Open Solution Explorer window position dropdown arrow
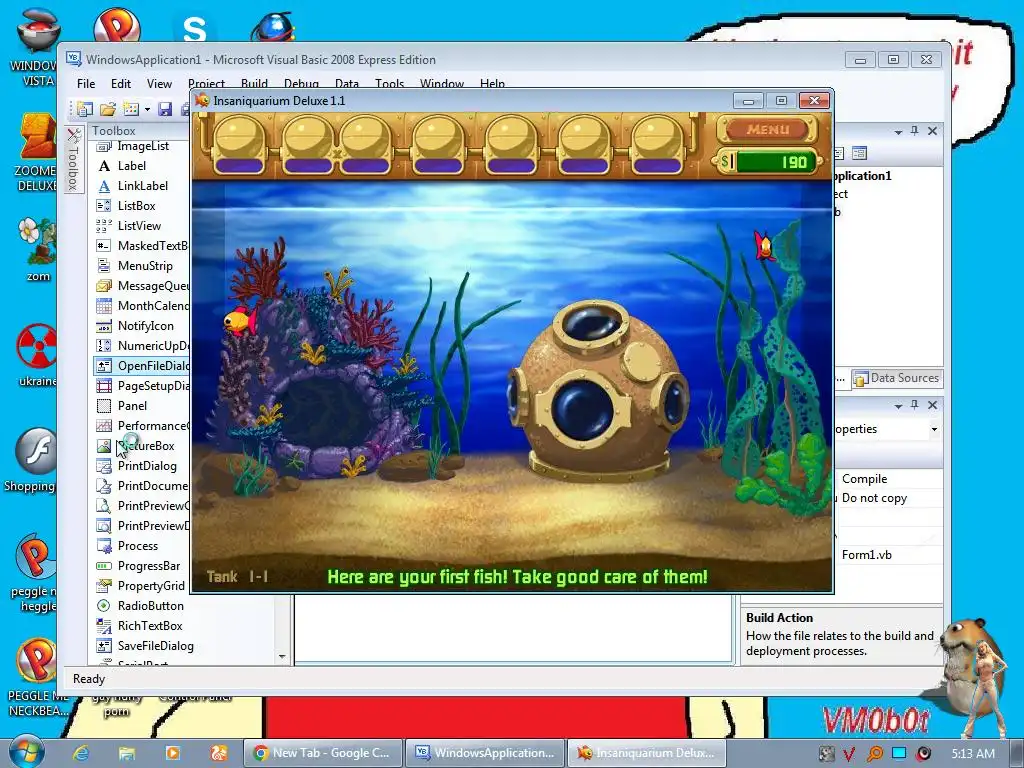The height and width of the screenshot is (768, 1024). click(x=899, y=131)
